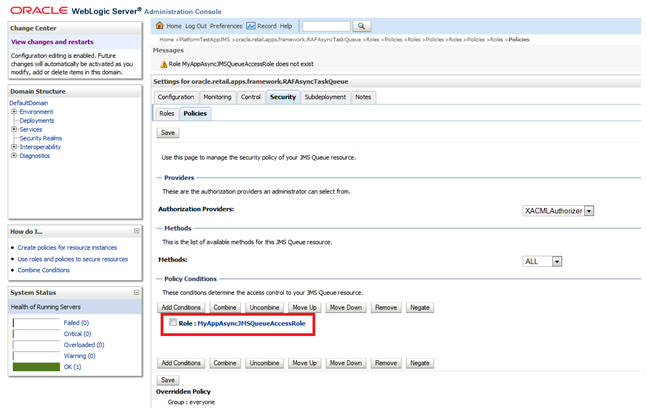Image resolution: width=647 pixels, height=408 pixels.
Task: Open the Notes tab
Action: coord(363,97)
